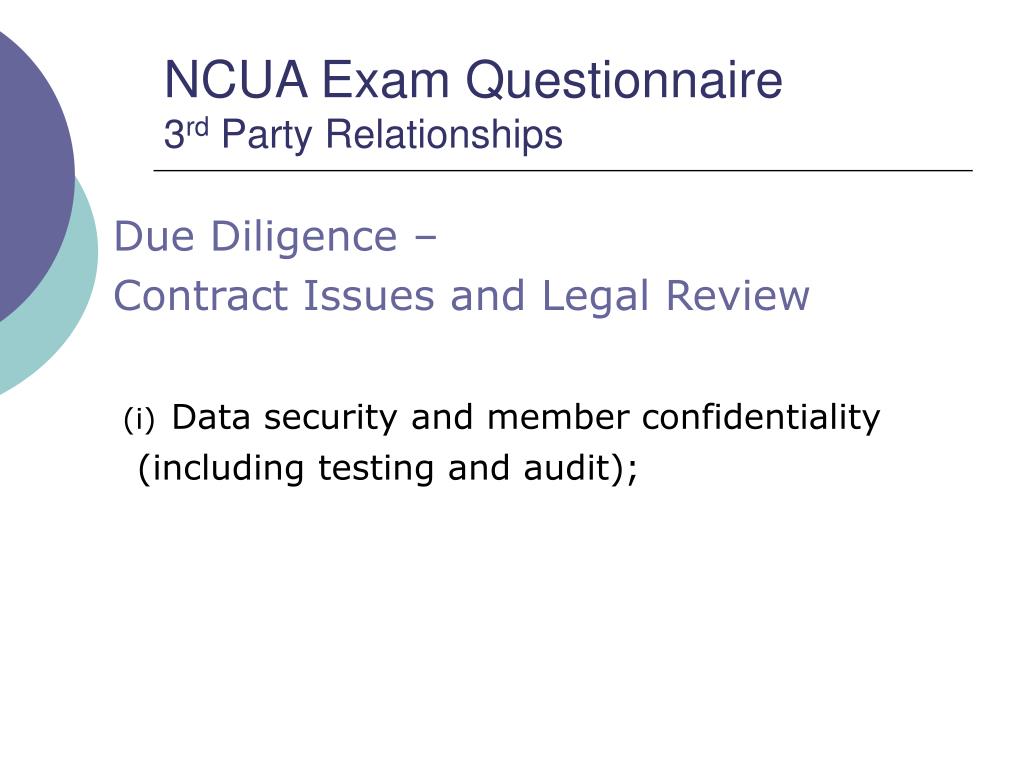Click 'Contract Issues and Legal Review' heading line
Image resolution: width=1024 pixels, height=768 pixels.
coord(462,296)
